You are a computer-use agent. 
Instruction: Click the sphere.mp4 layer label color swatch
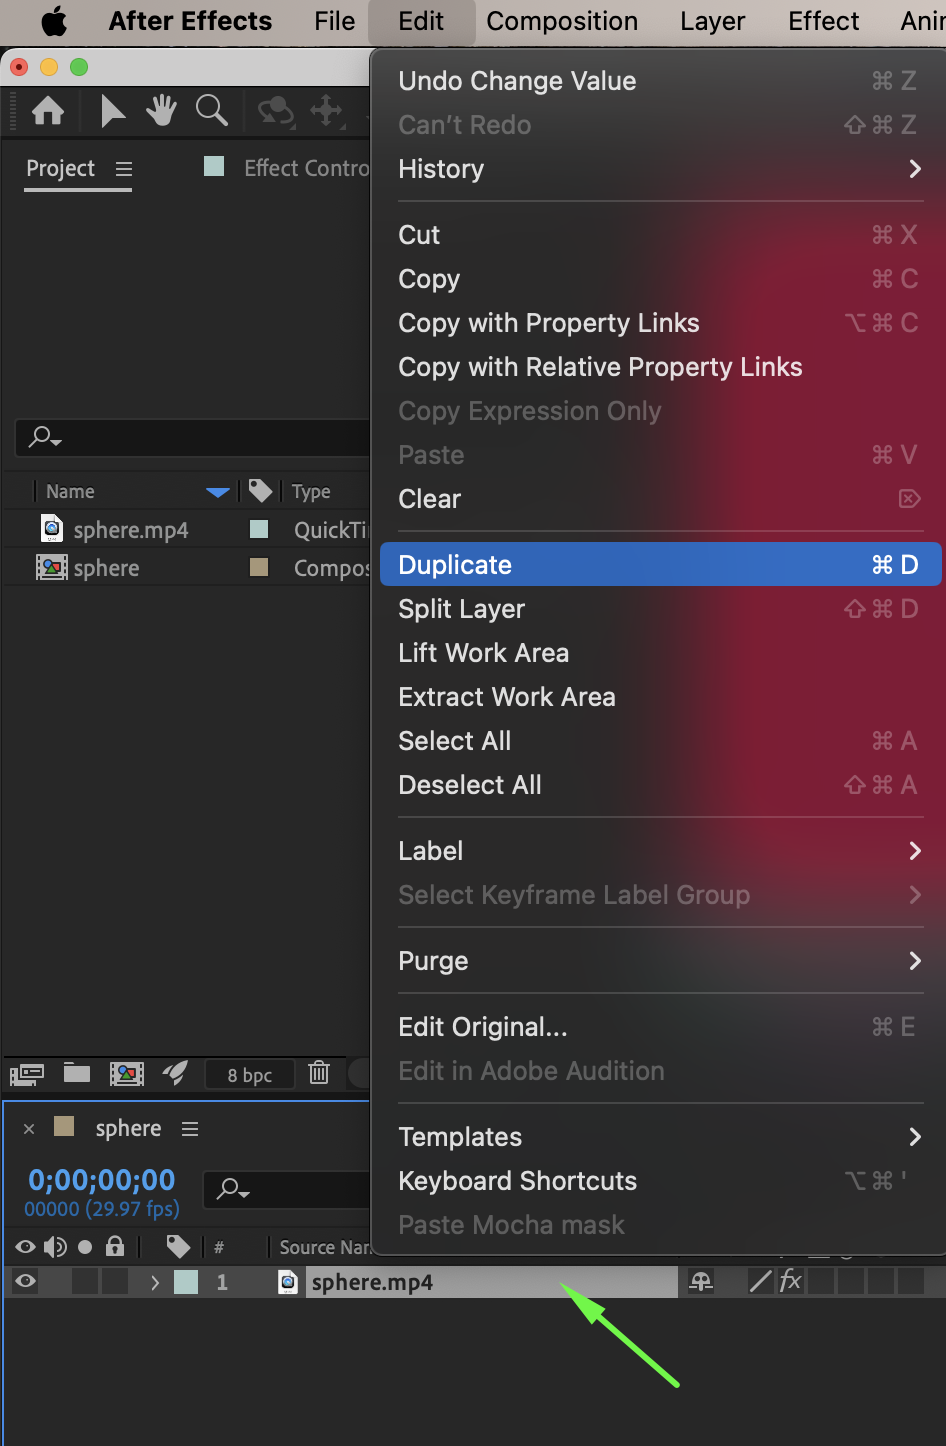(186, 1282)
